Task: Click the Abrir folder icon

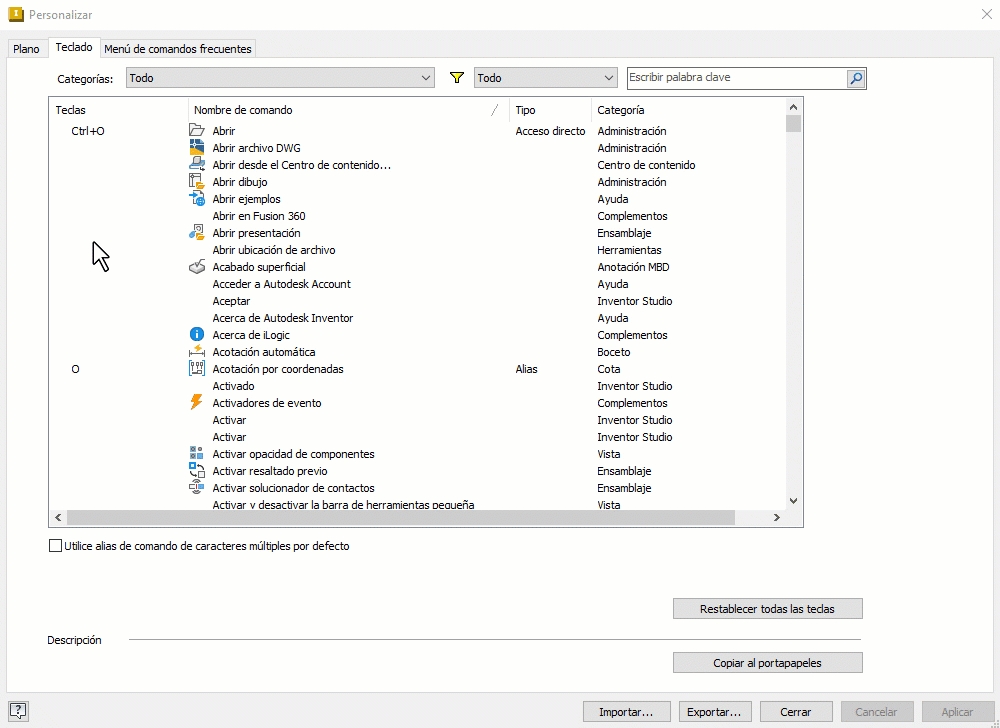Action: [x=196, y=130]
